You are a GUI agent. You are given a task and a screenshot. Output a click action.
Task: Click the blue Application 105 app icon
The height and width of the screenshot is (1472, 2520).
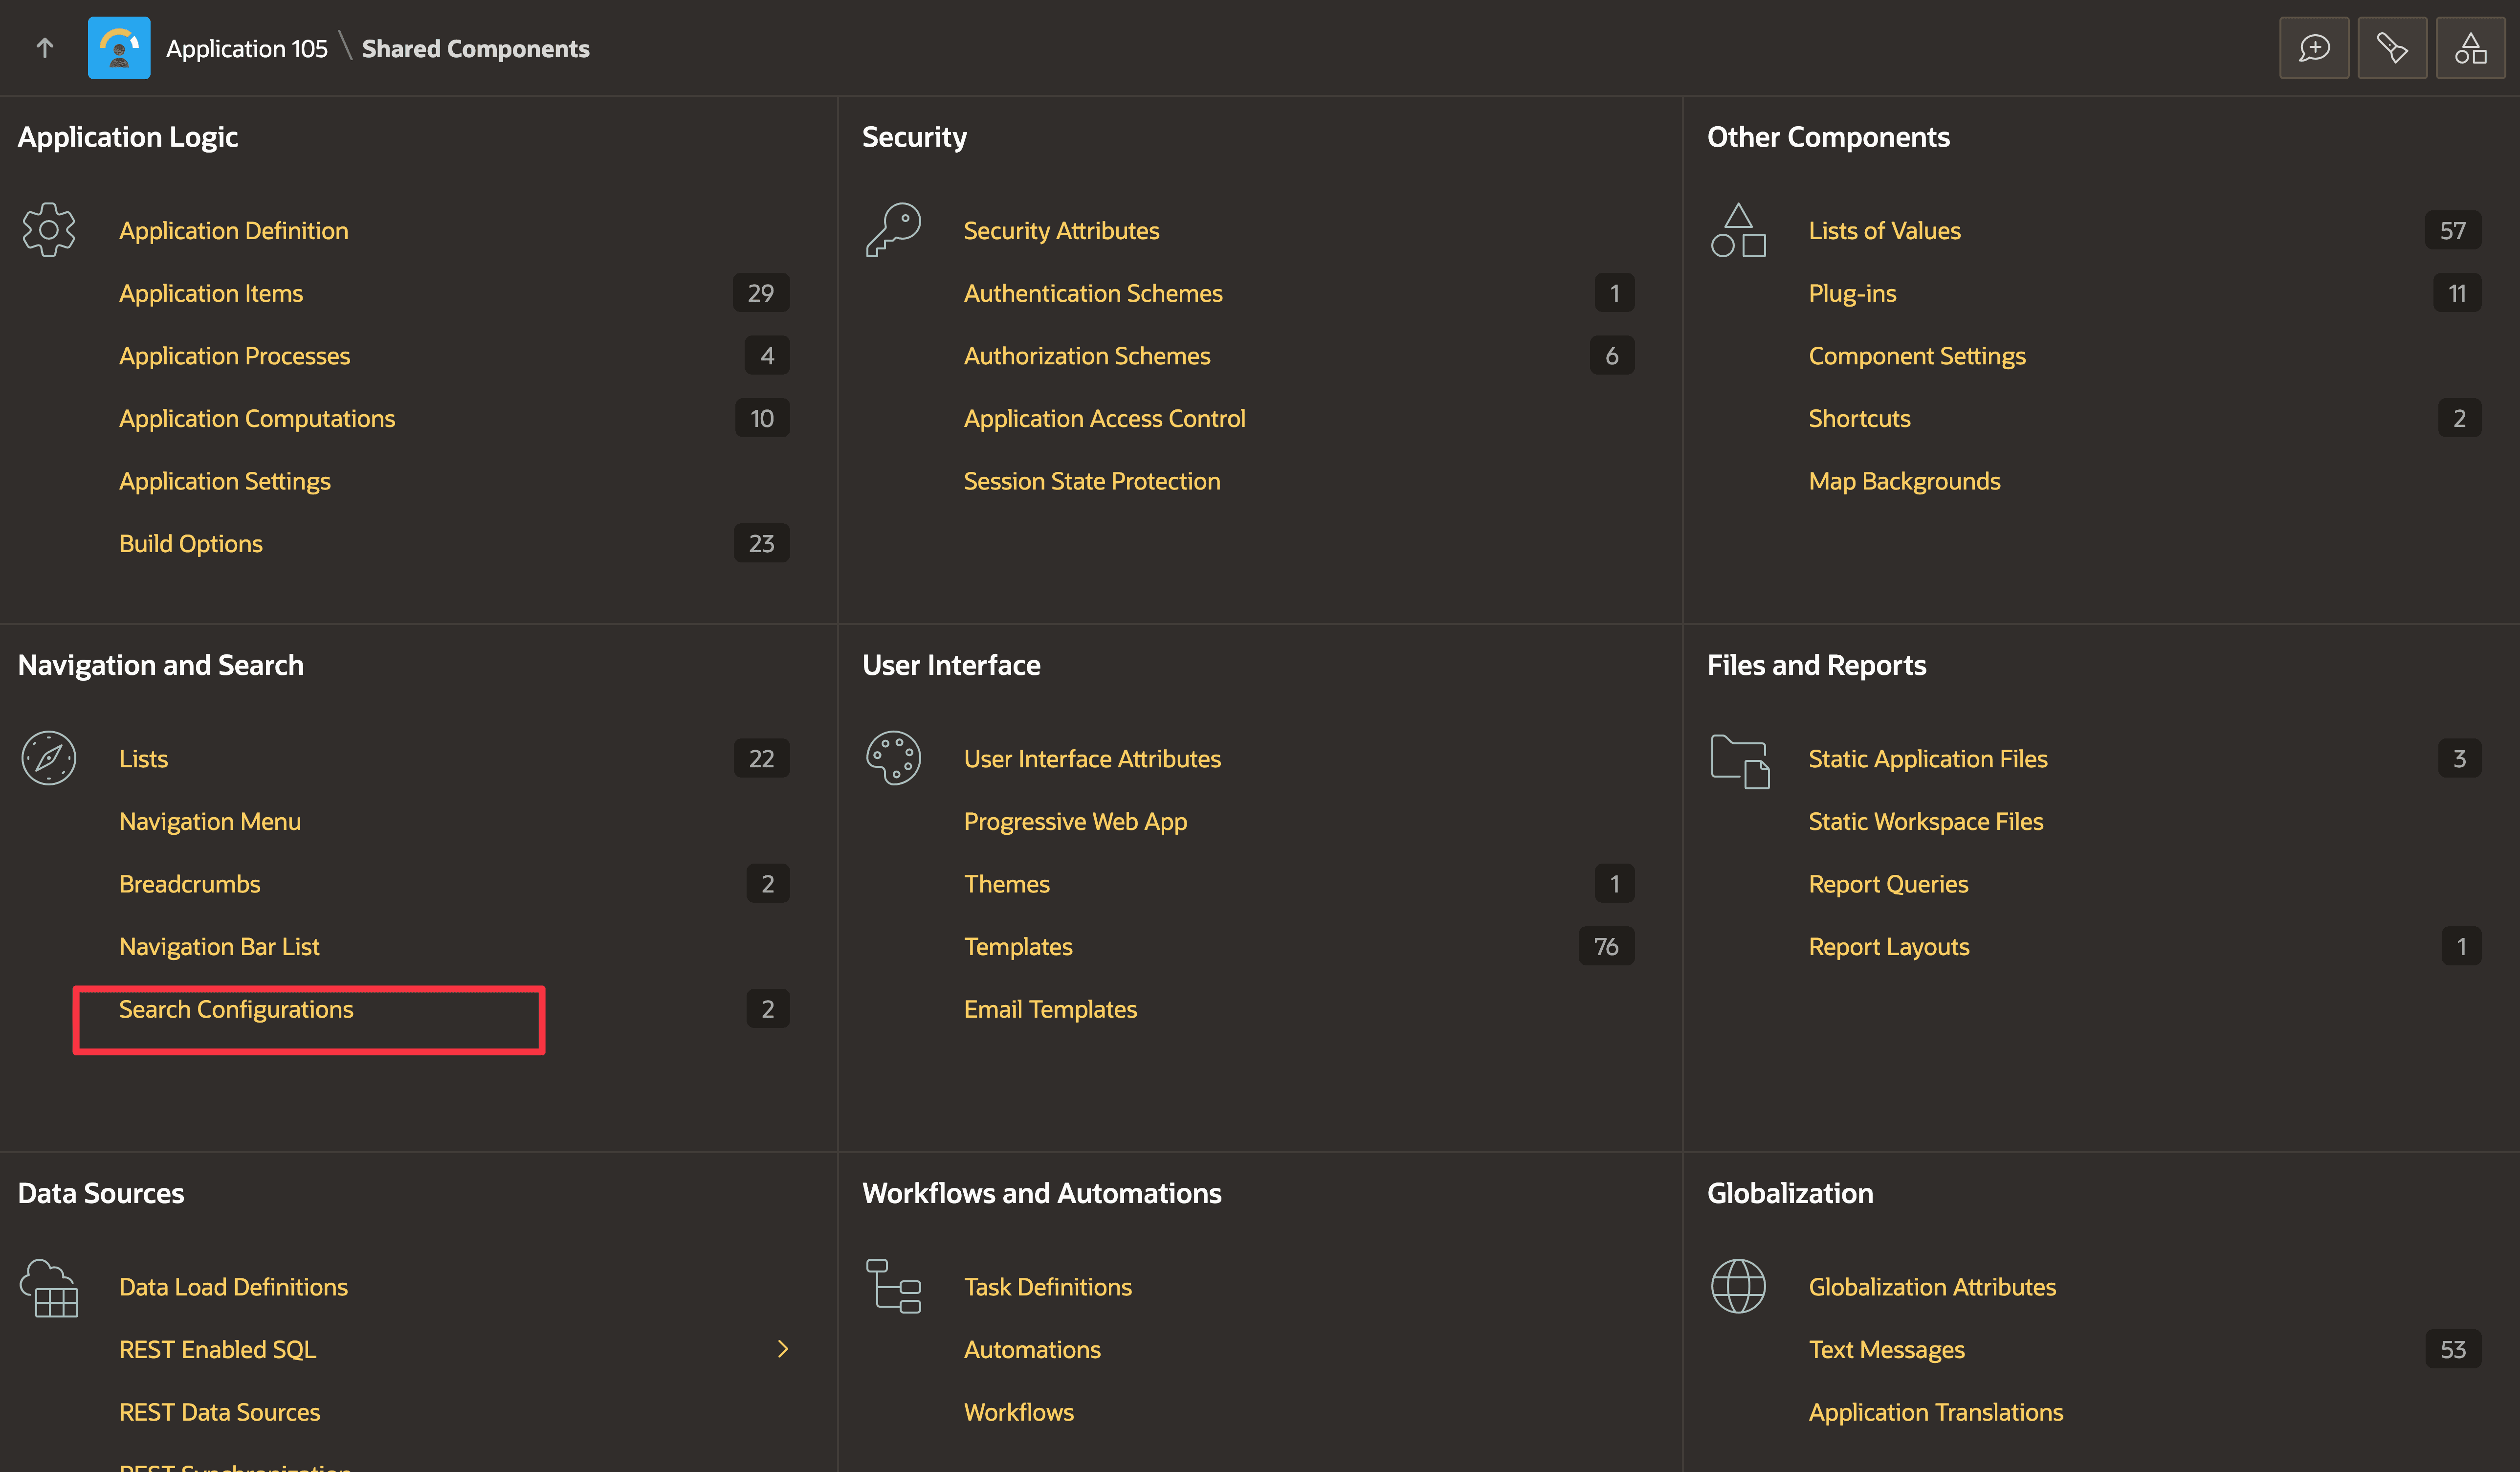[x=119, y=47]
